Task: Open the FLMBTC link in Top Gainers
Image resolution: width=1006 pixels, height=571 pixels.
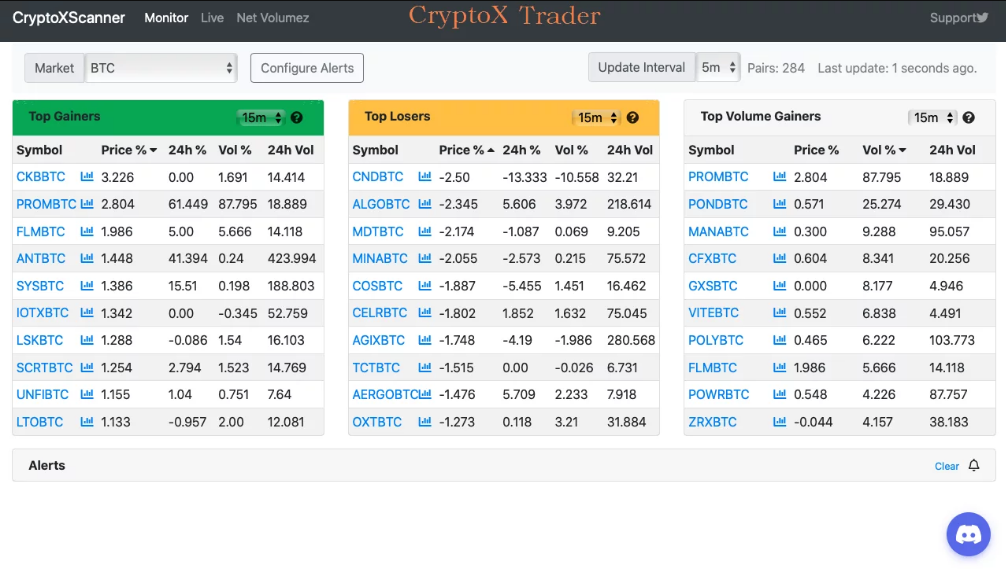Action: tap(40, 231)
